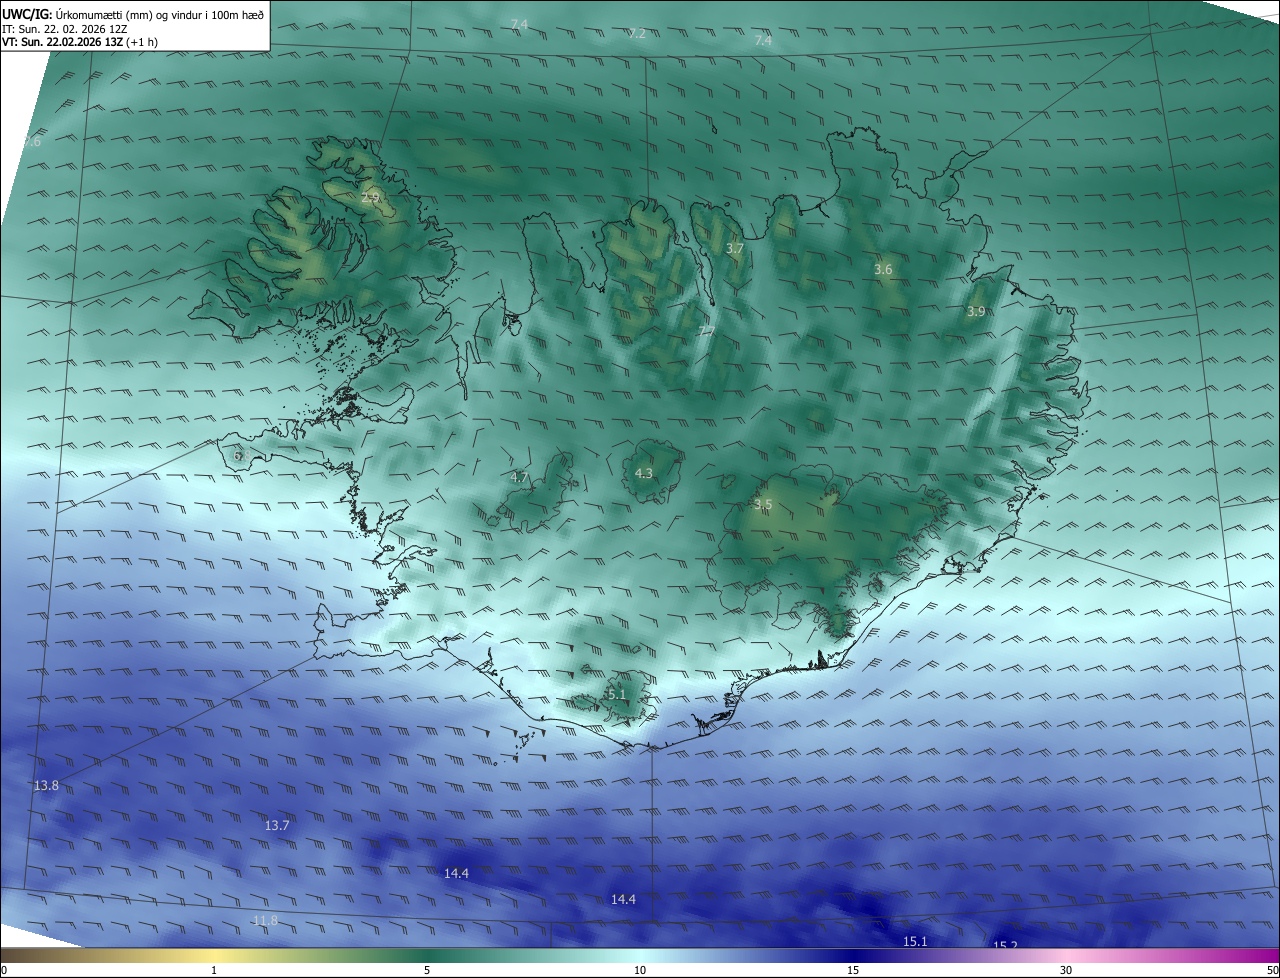Click the 5.1 value near south coast
Screen dimensions: 1280x978
point(615,694)
